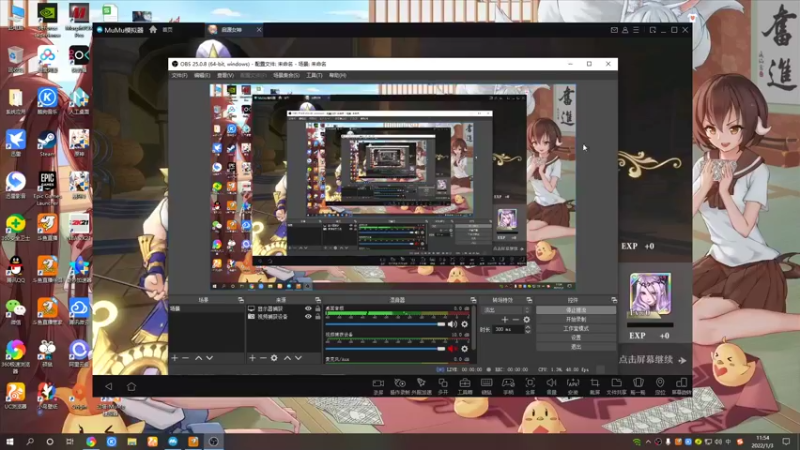
Task: Click MuMu Android home button at bottom
Action: coord(131,386)
